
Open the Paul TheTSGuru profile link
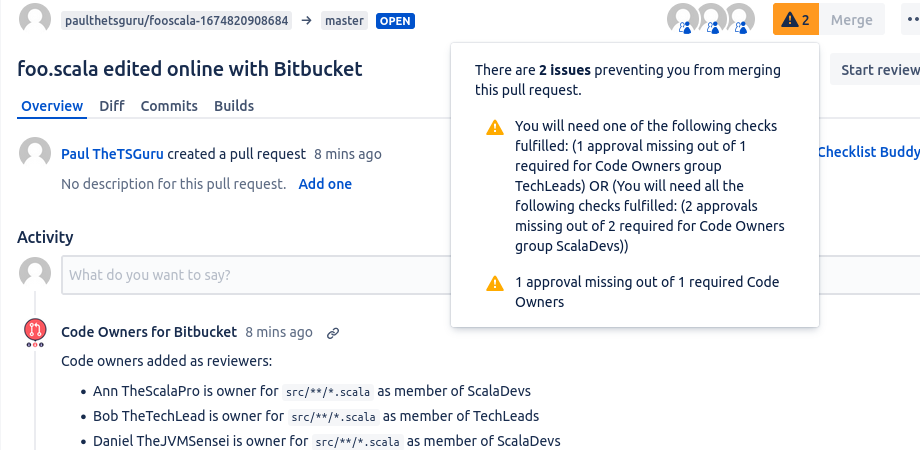(113, 154)
